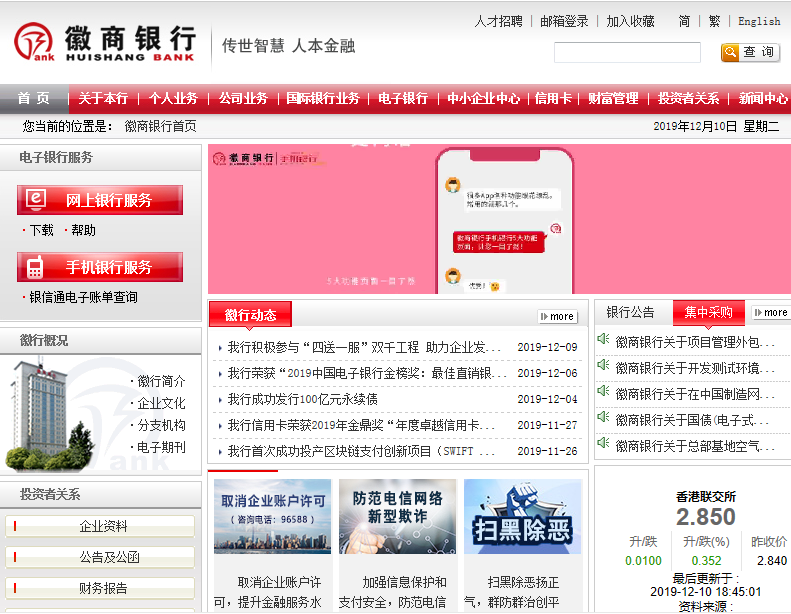This screenshot has height=614, width=791.
Task: Switch to traditional Chinese 繁
Action: 714,21
